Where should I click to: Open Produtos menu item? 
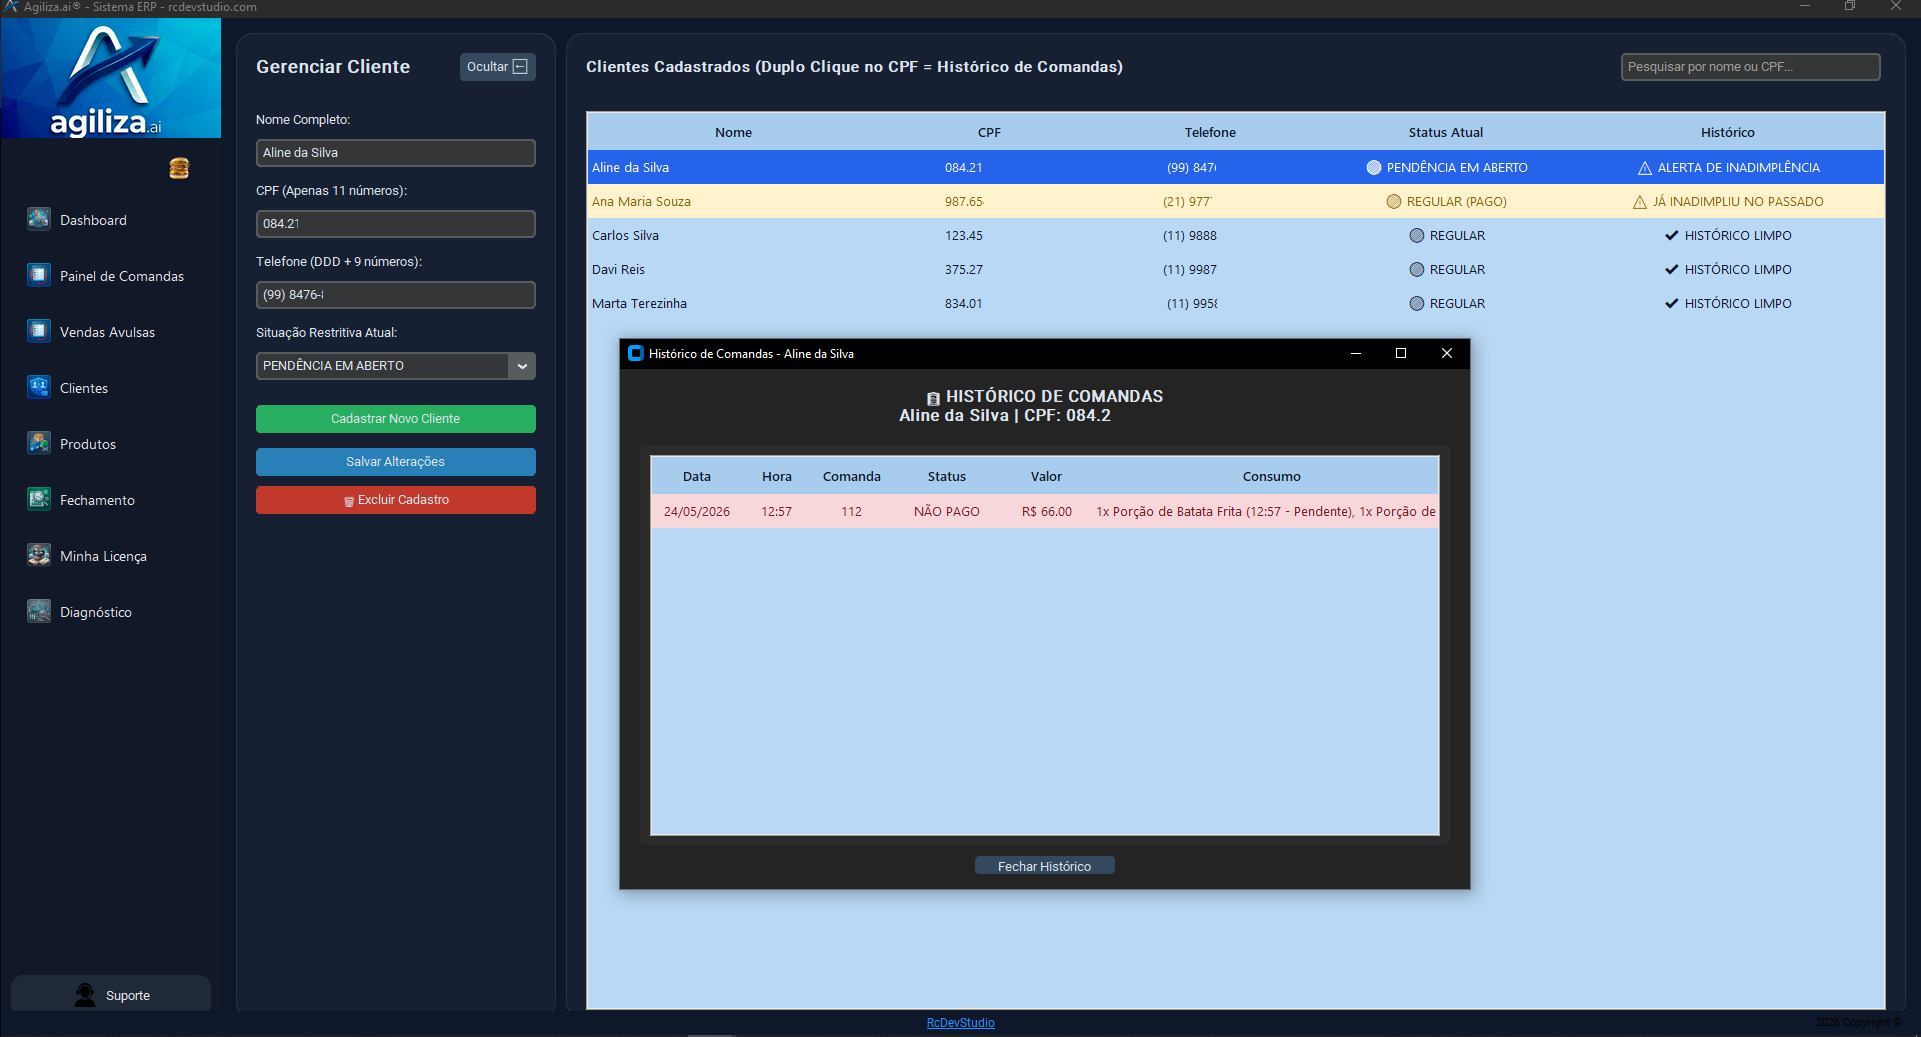coord(88,444)
